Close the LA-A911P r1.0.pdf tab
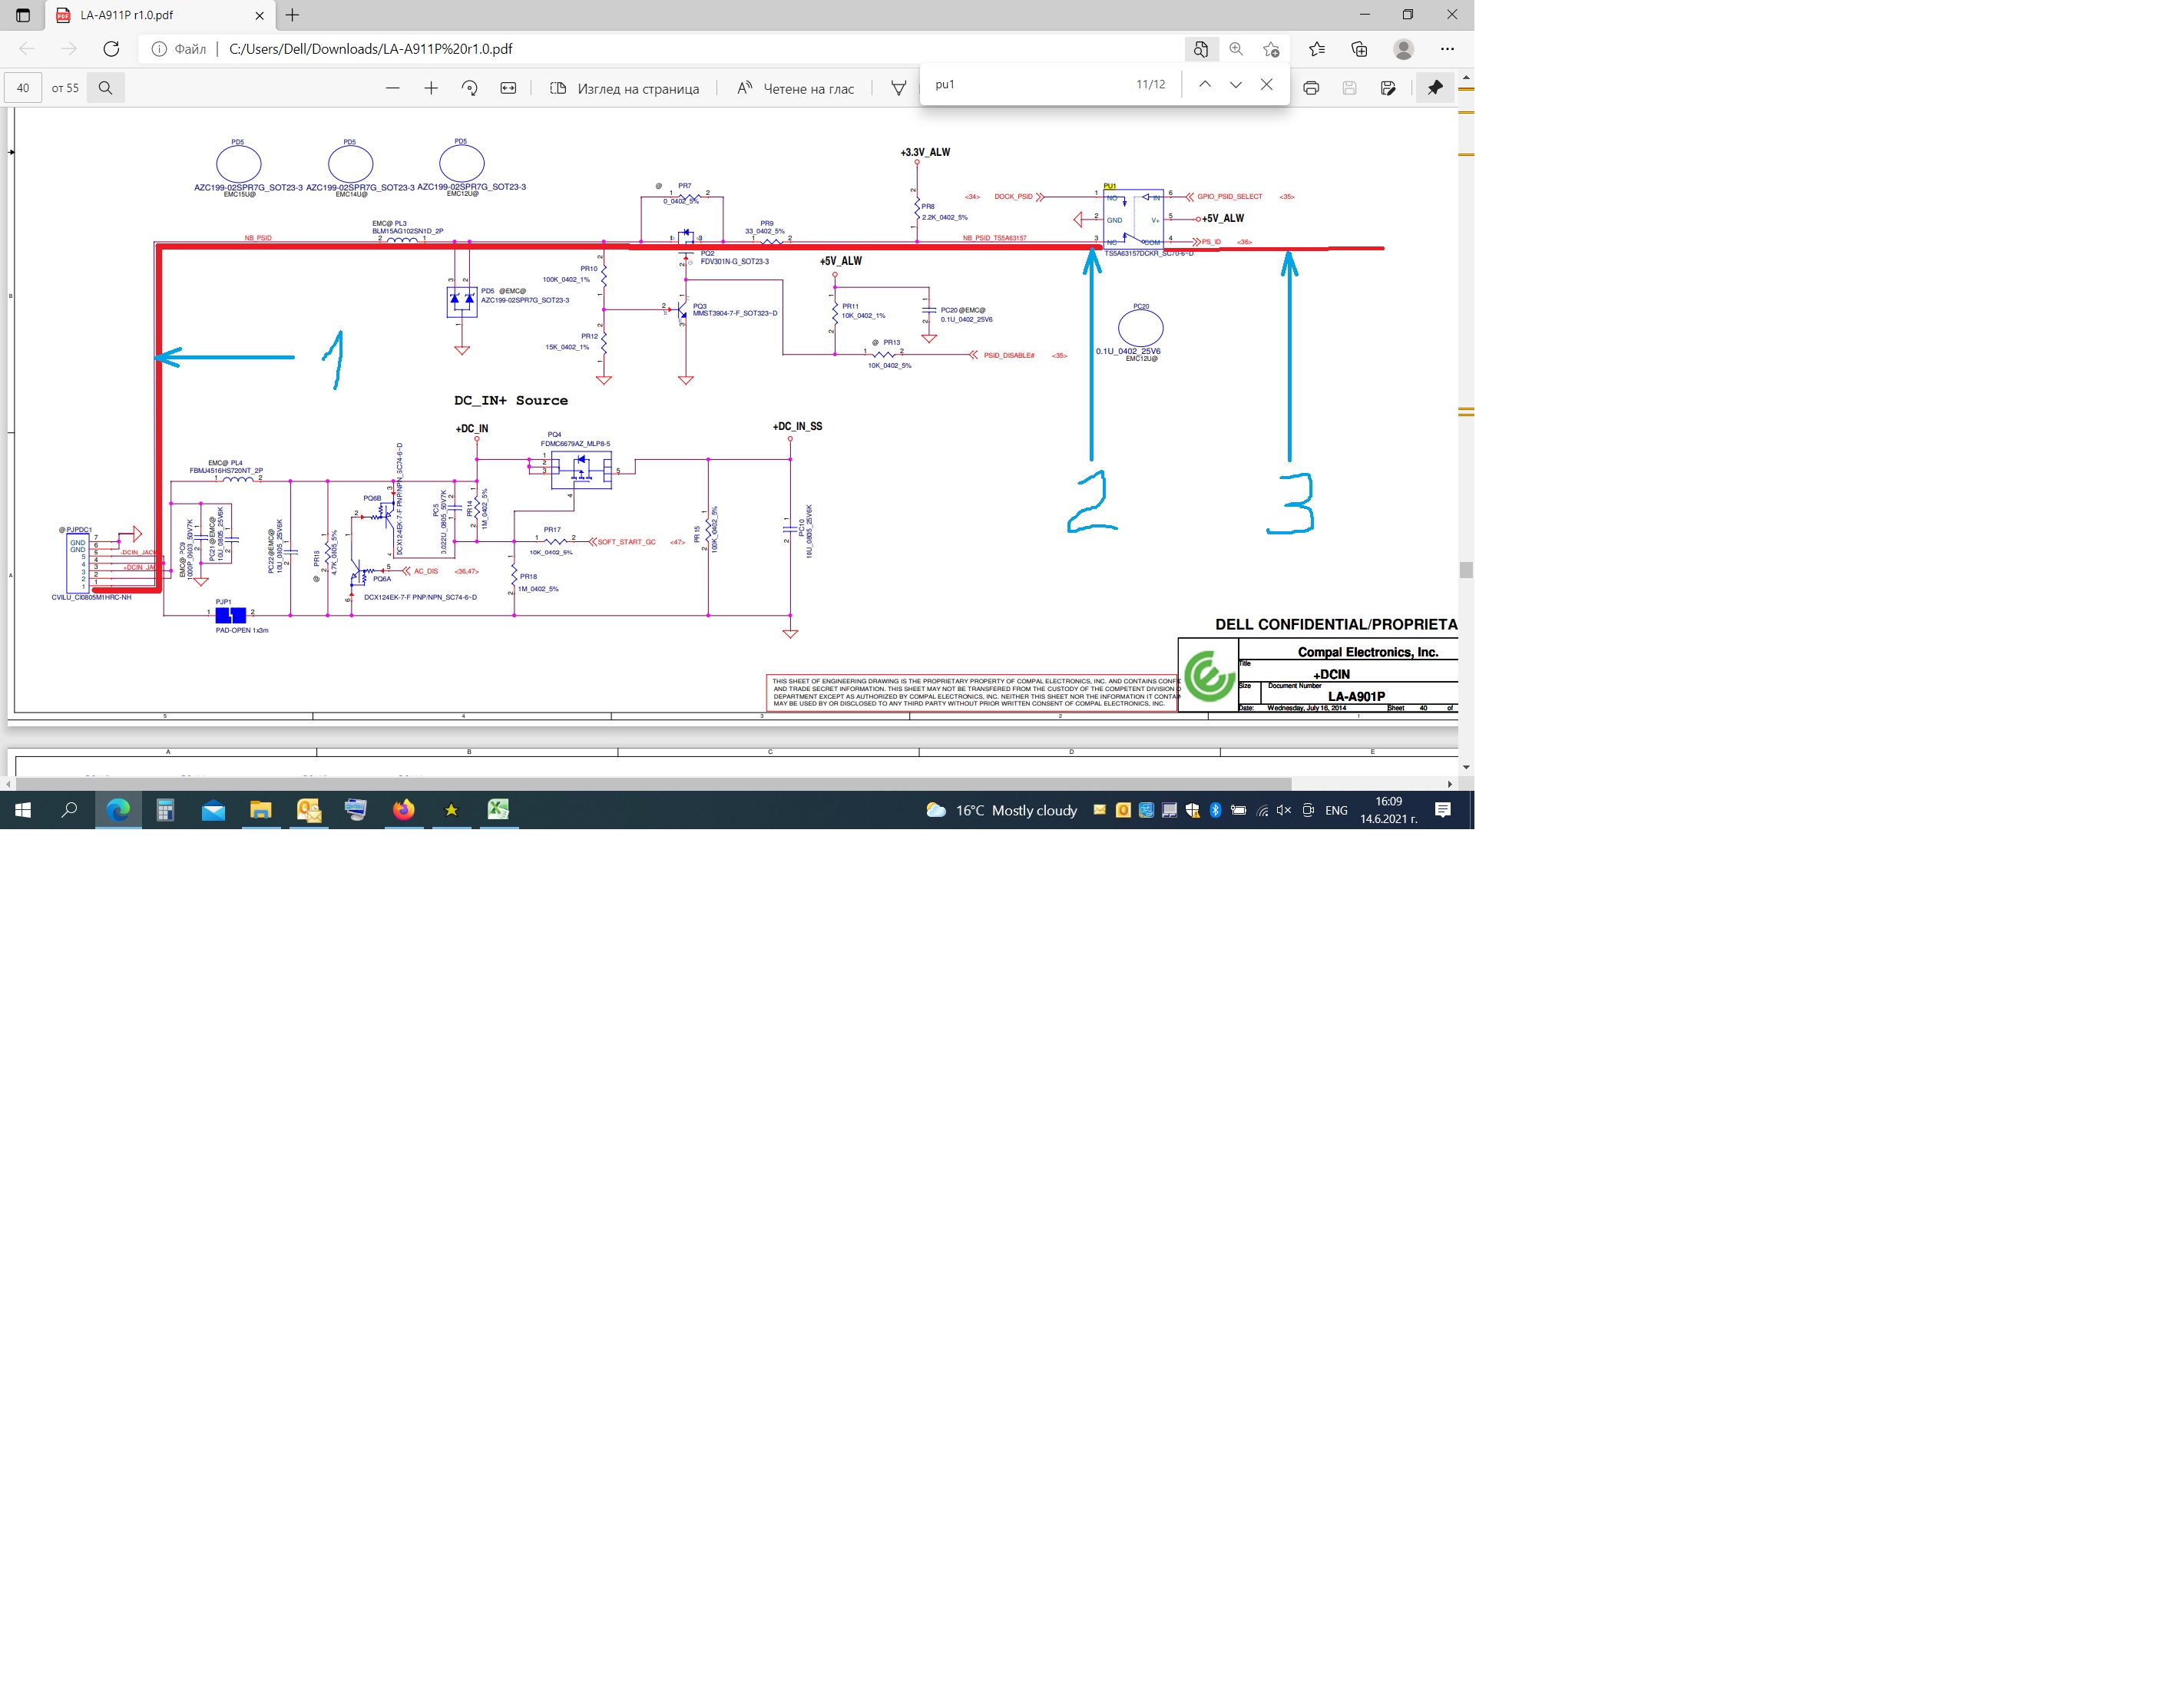This screenshot has width=2184, height=1696. [259, 15]
